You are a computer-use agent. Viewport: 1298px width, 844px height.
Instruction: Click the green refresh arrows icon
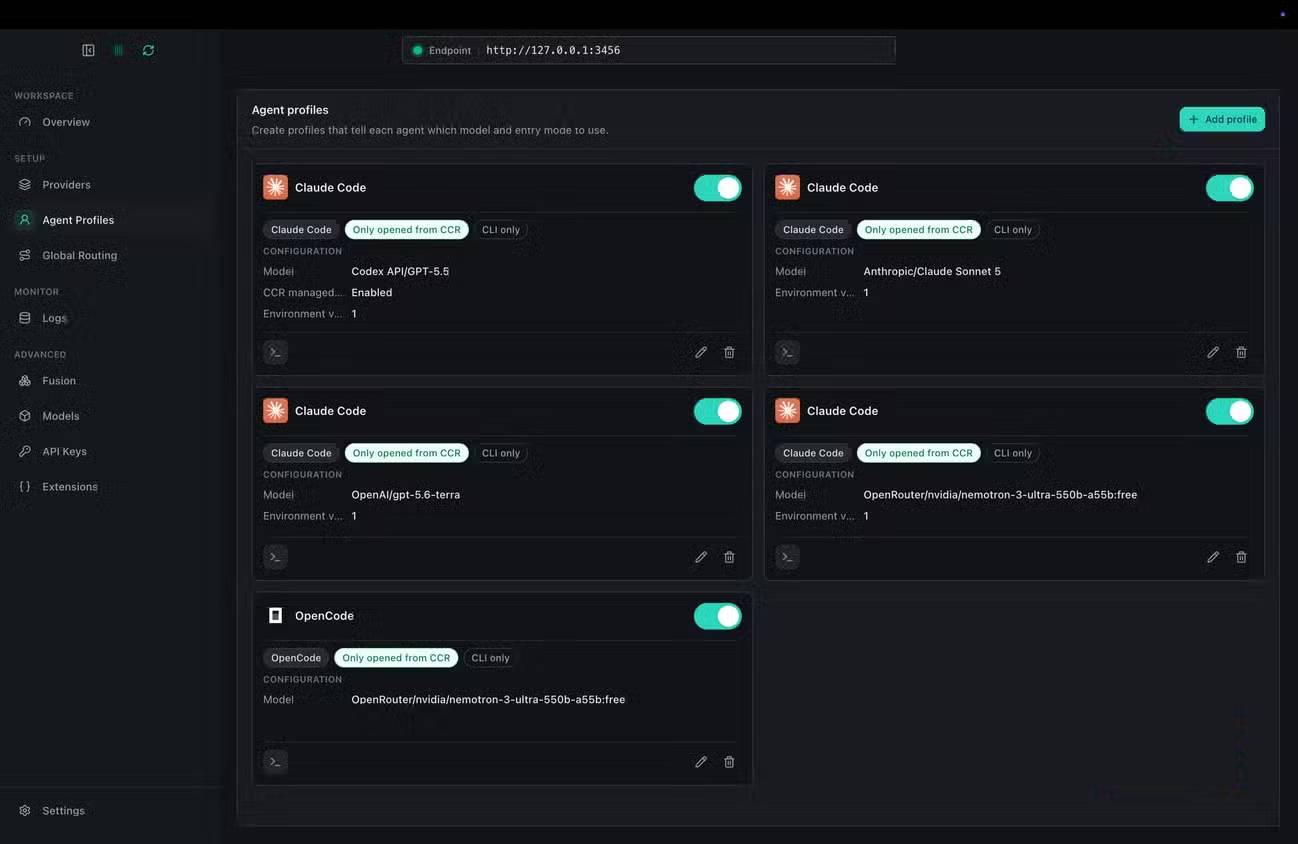[x=148, y=50]
